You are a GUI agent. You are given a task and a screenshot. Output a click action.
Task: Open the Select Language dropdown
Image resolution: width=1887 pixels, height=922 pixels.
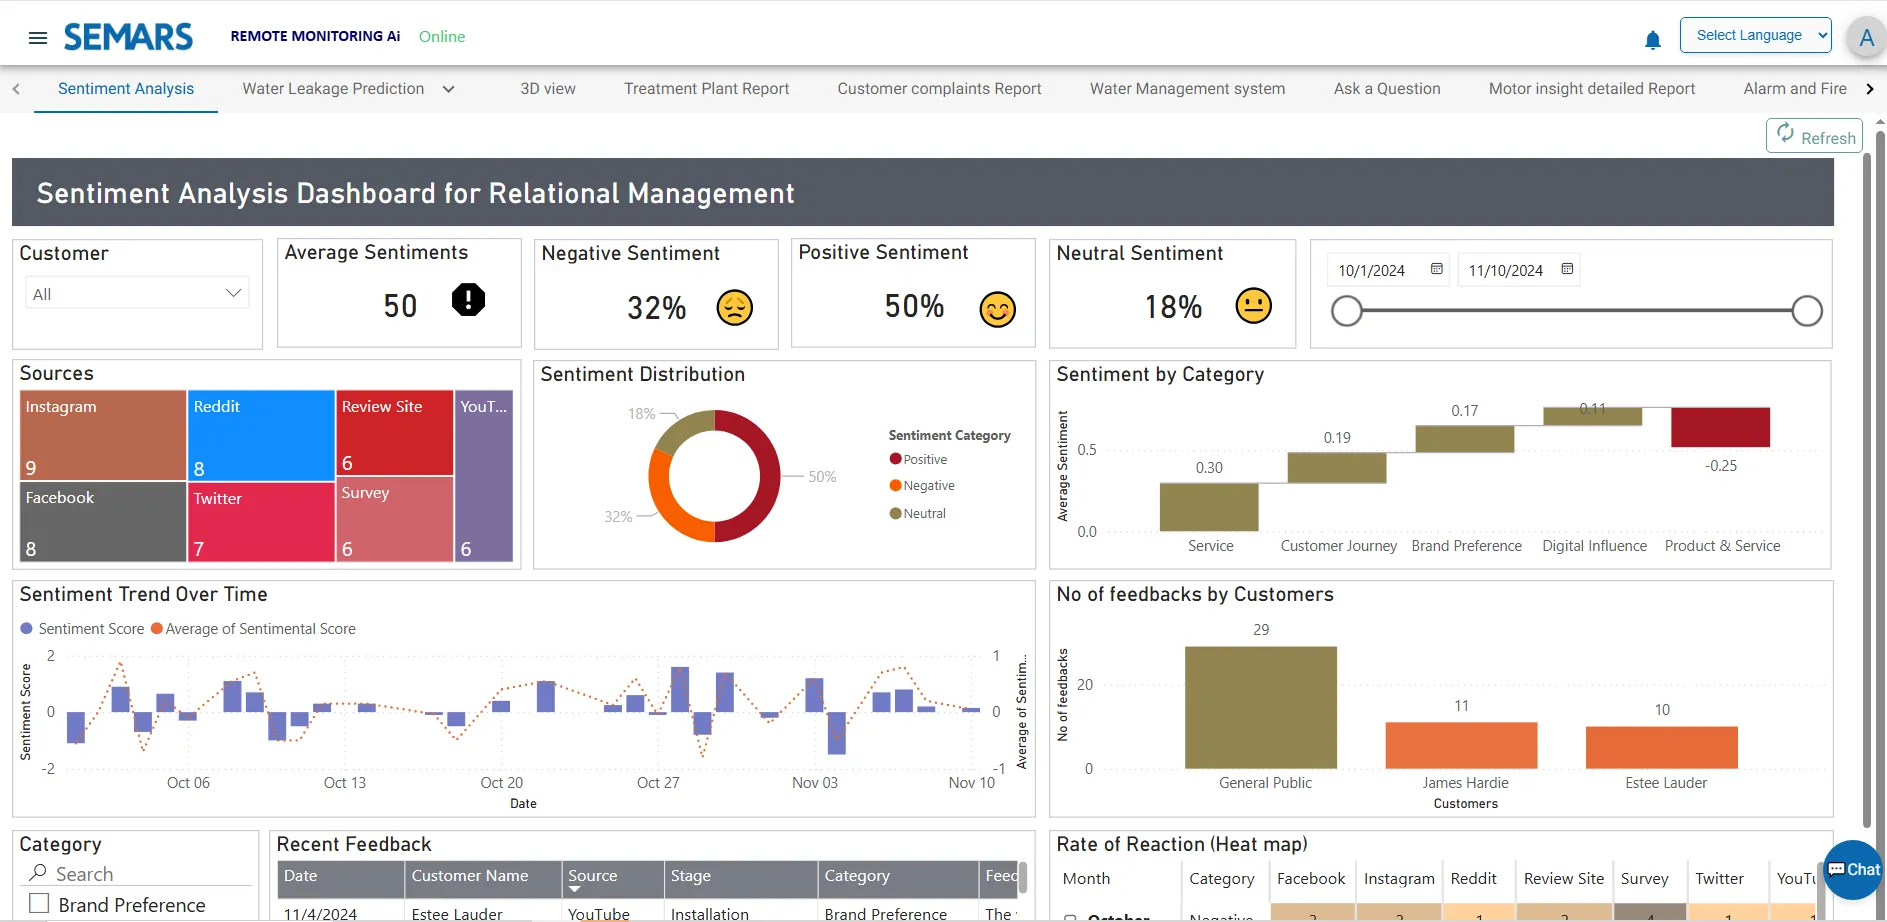(1755, 35)
